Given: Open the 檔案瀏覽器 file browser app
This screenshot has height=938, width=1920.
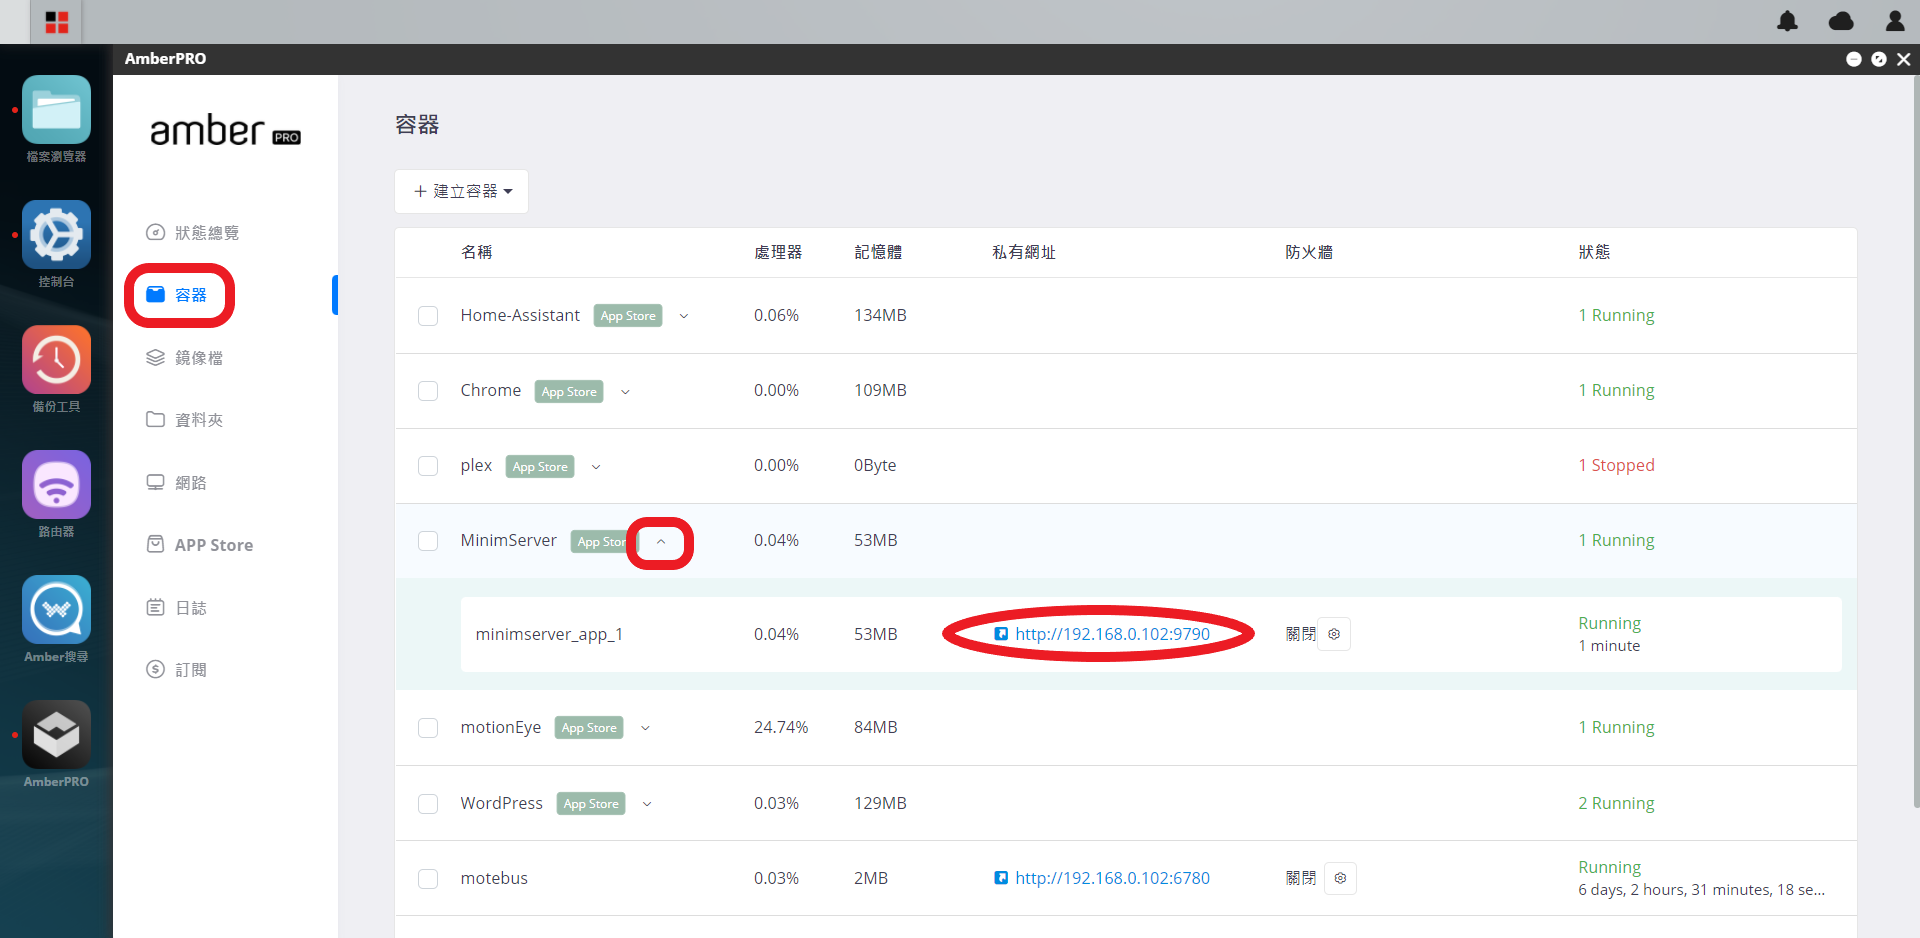Looking at the screenshot, I should point(56,110).
